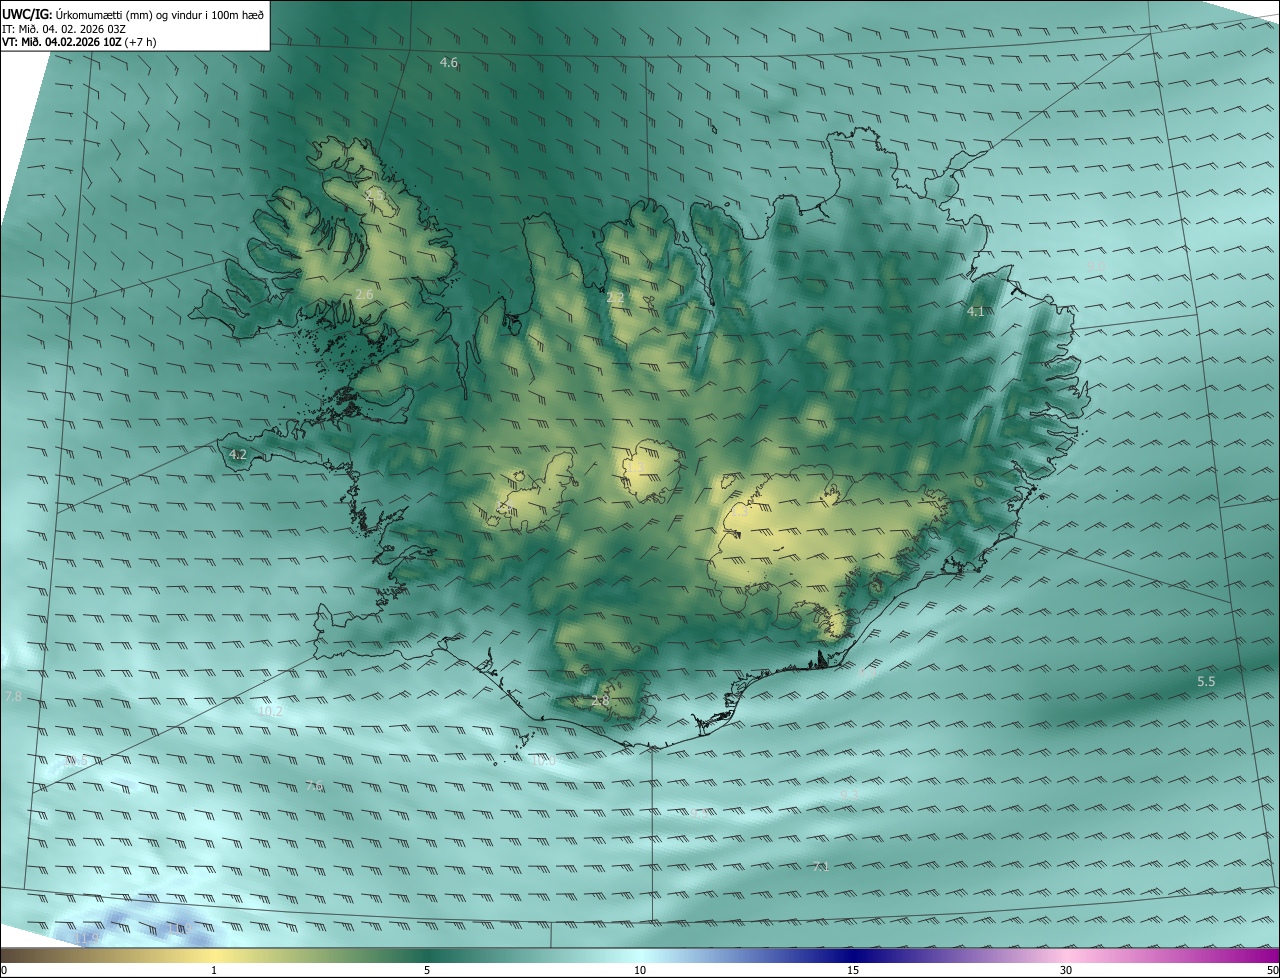Image resolution: width=1280 pixels, height=978 pixels.
Task: Click the 4.1 value in northeast Iceland
Action: tap(975, 312)
